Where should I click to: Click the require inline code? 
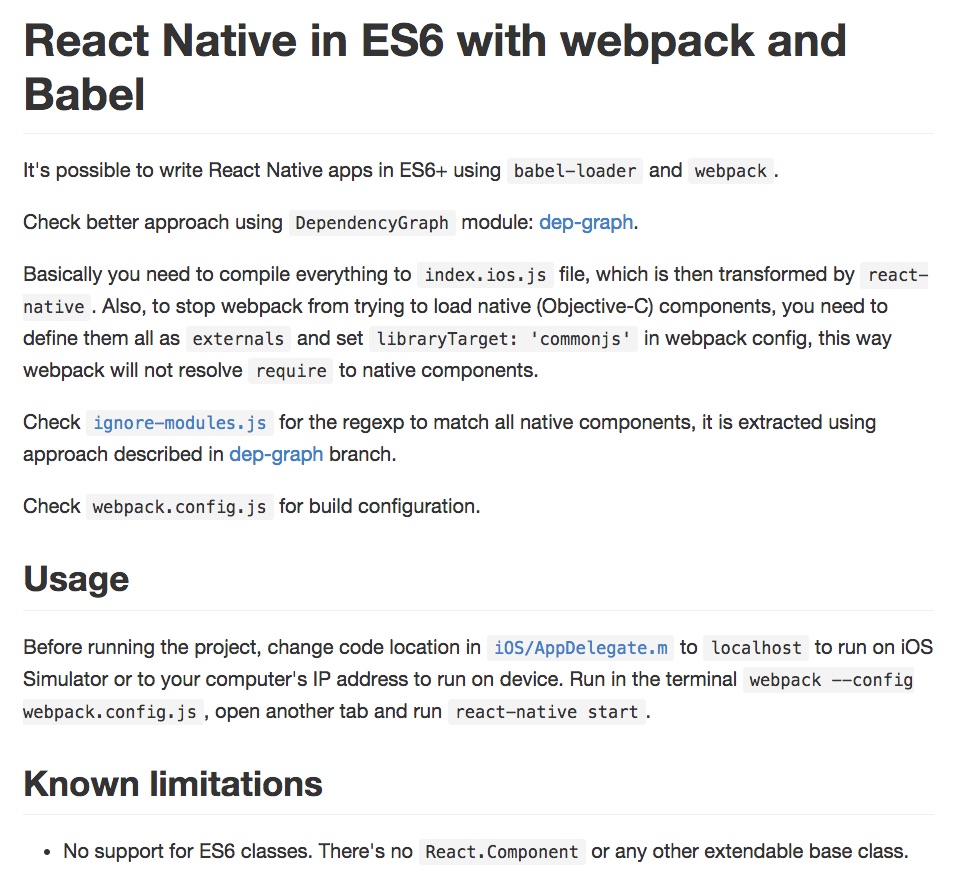point(290,370)
